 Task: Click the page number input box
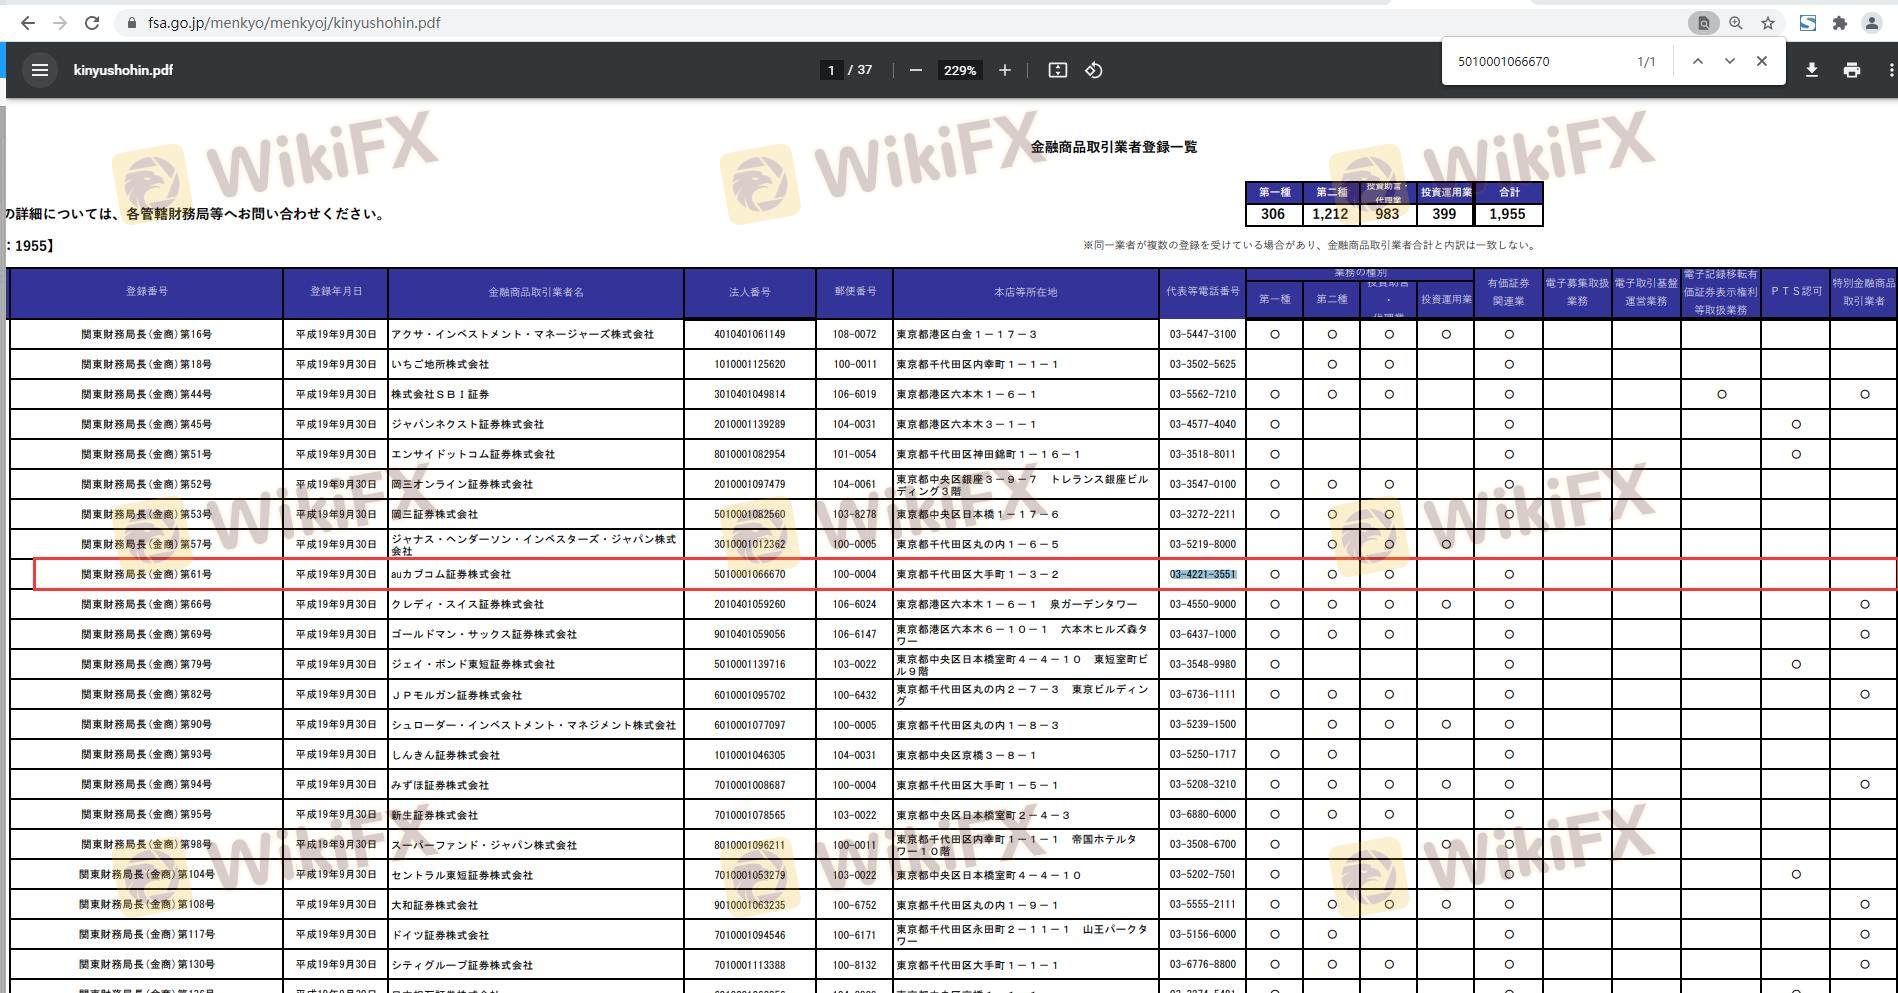click(830, 70)
